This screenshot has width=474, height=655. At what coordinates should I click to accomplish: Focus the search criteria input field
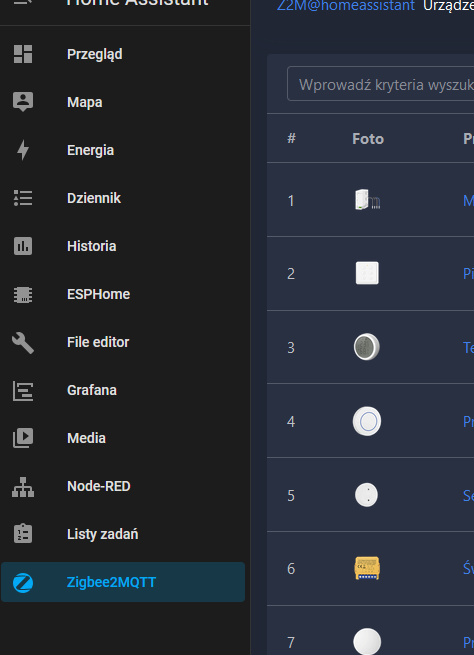(380, 84)
